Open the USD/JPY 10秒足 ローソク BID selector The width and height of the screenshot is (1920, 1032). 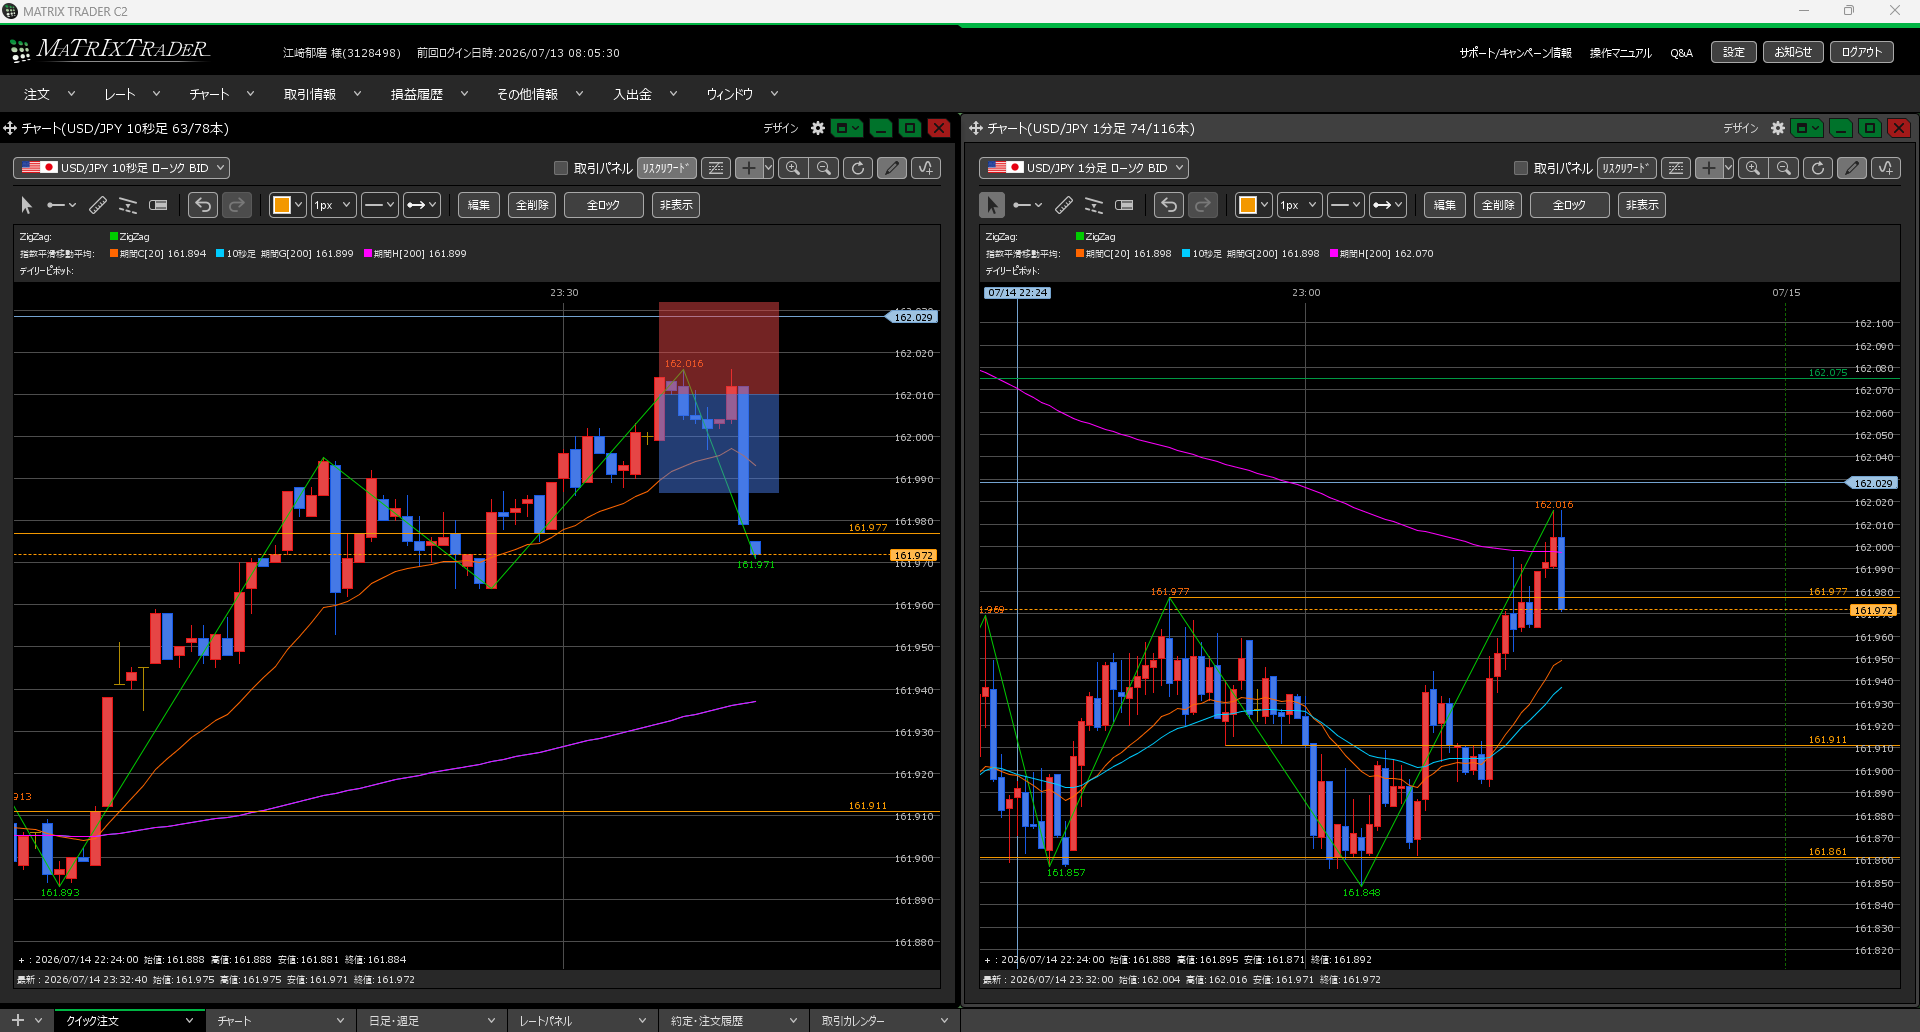[121, 168]
